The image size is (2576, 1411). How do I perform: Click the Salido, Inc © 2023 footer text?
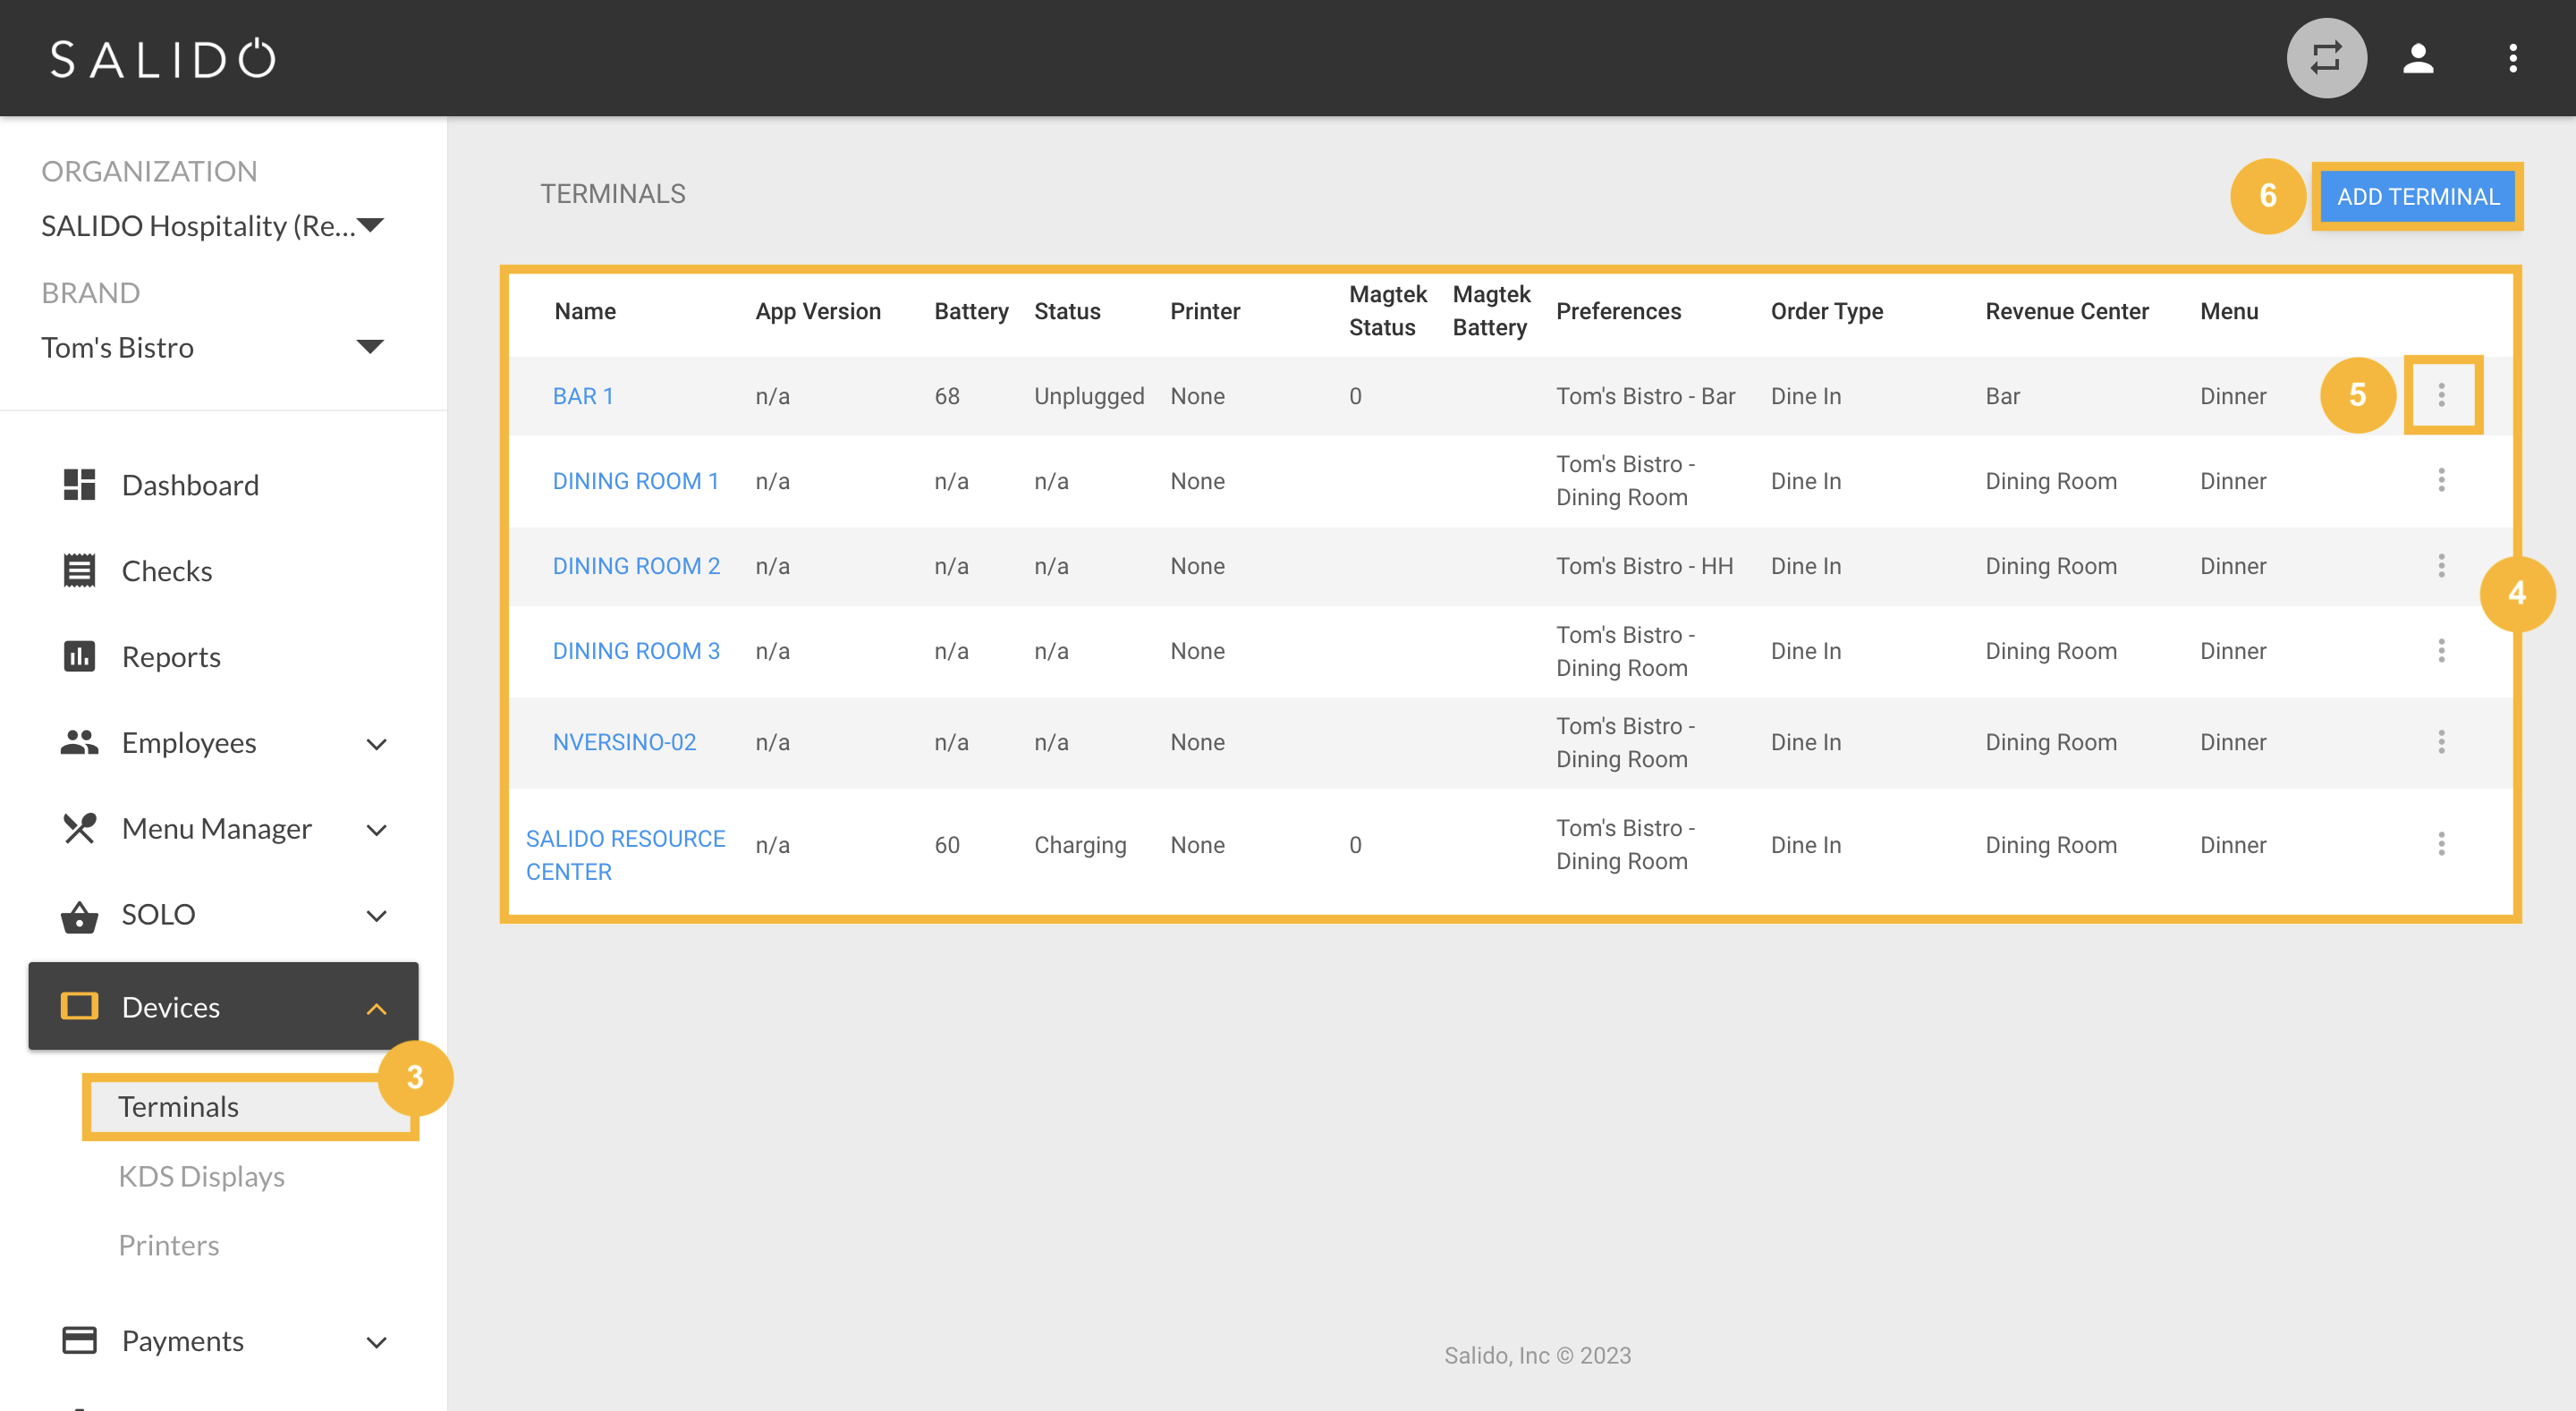tap(1537, 1355)
